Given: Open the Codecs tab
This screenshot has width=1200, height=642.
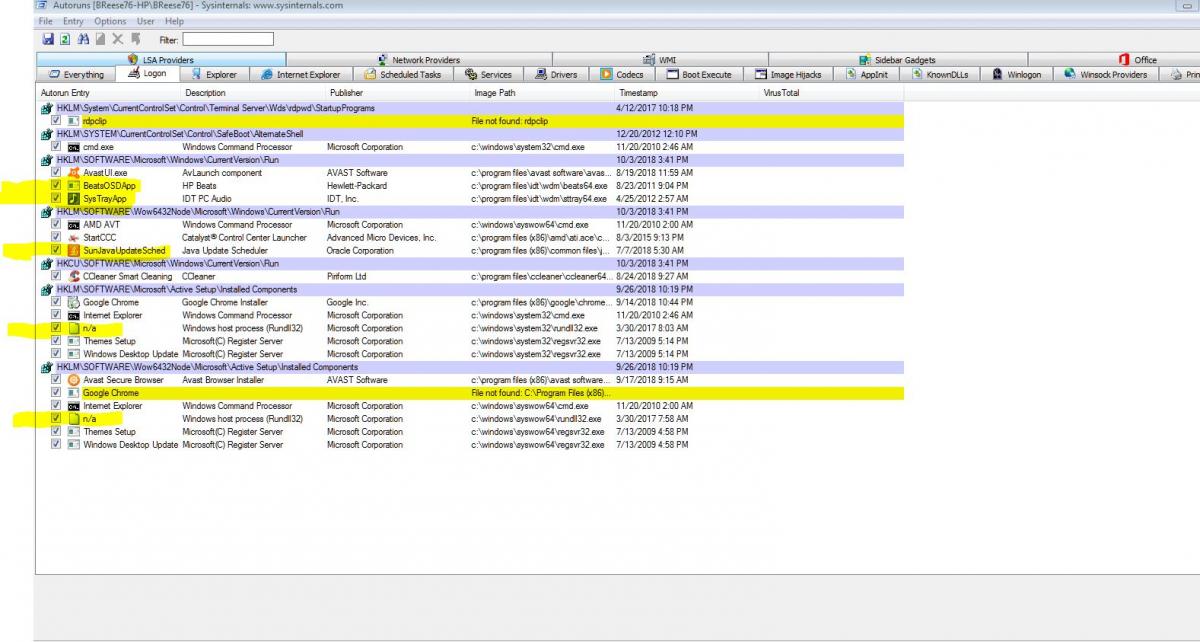Looking at the screenshot, I should point(623,75).
